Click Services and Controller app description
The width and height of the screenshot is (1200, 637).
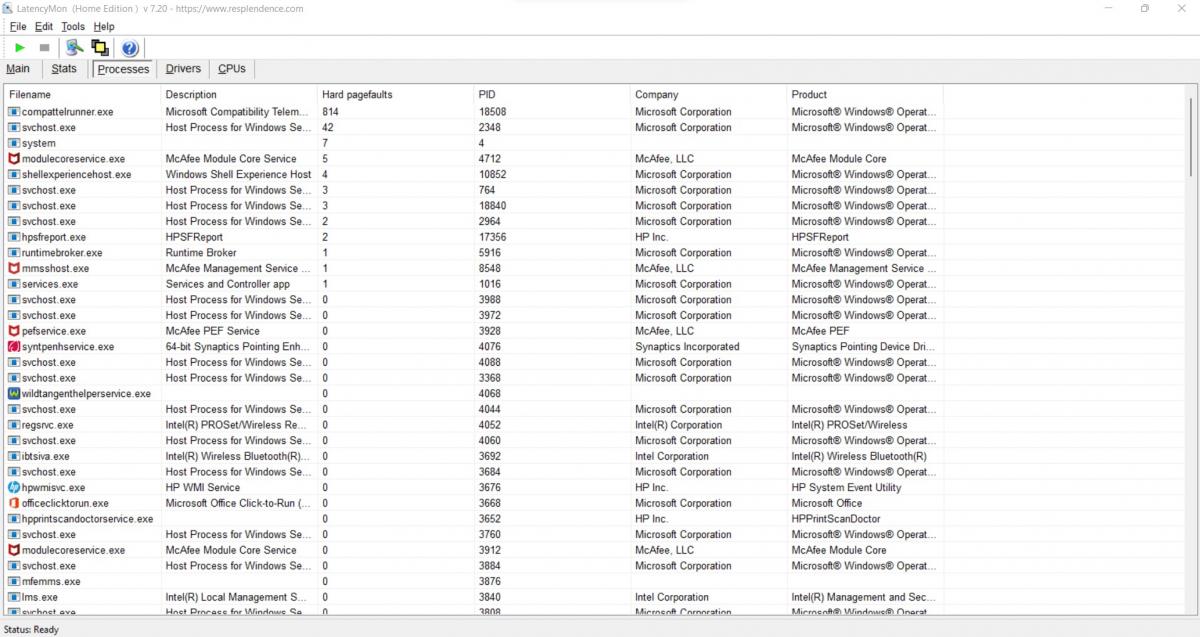(228, 284)
